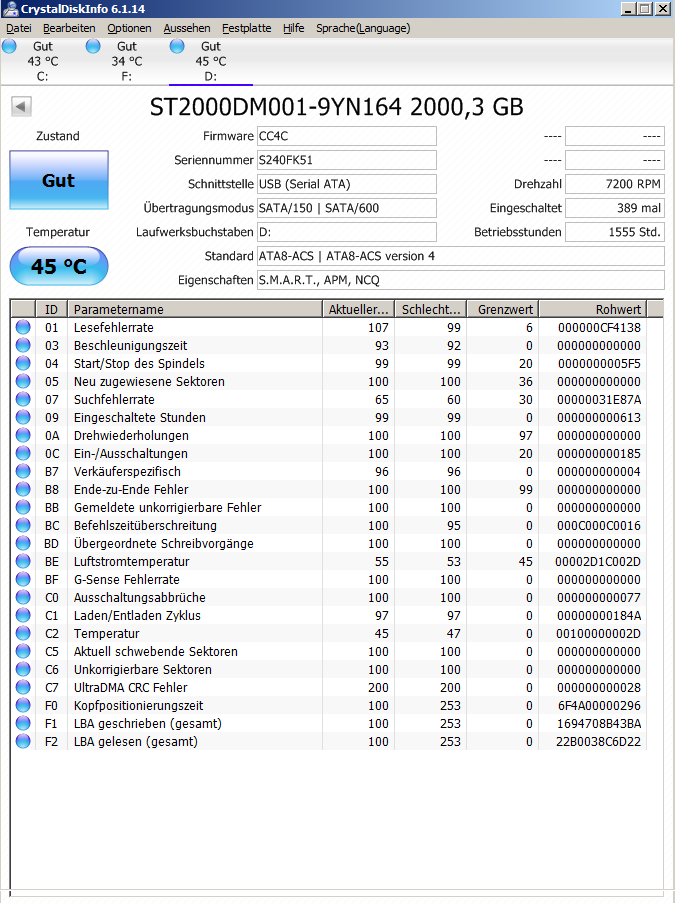Open the Bearbeiten menu
Viewport: 675px width, 903px height.
(69, 28)
